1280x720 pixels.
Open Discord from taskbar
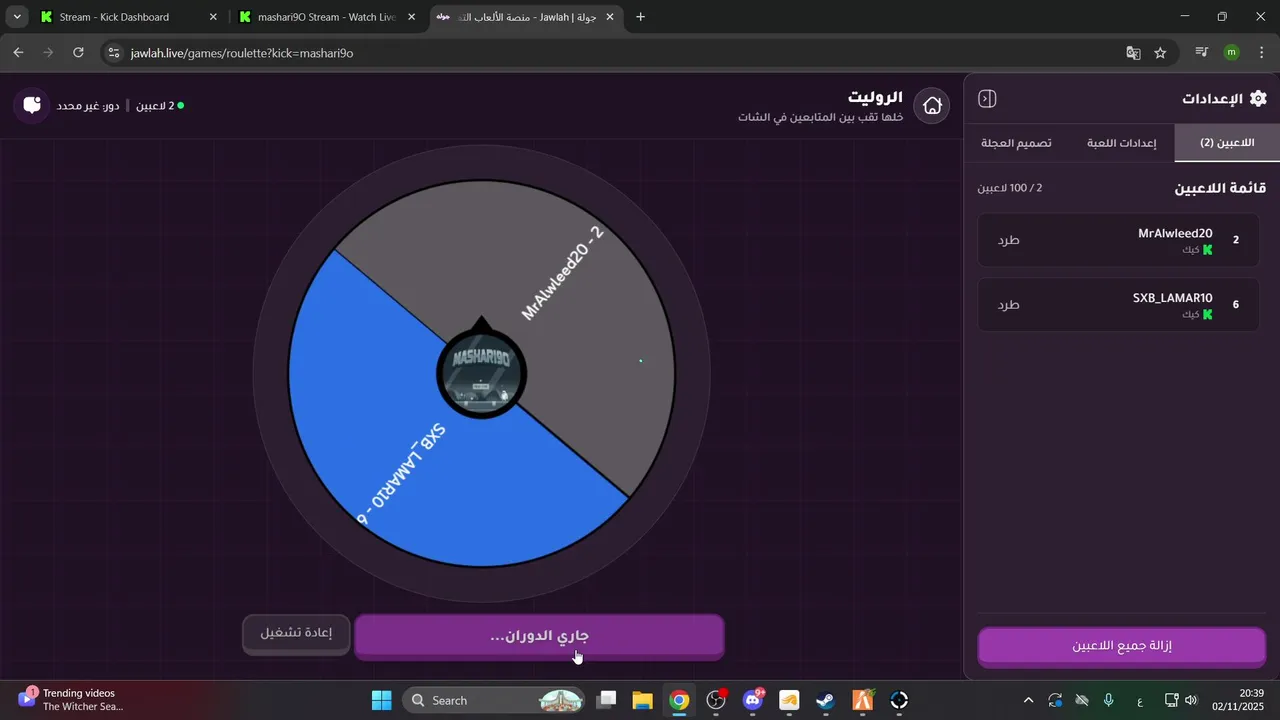pyautogui.click(x=753, y=700)
